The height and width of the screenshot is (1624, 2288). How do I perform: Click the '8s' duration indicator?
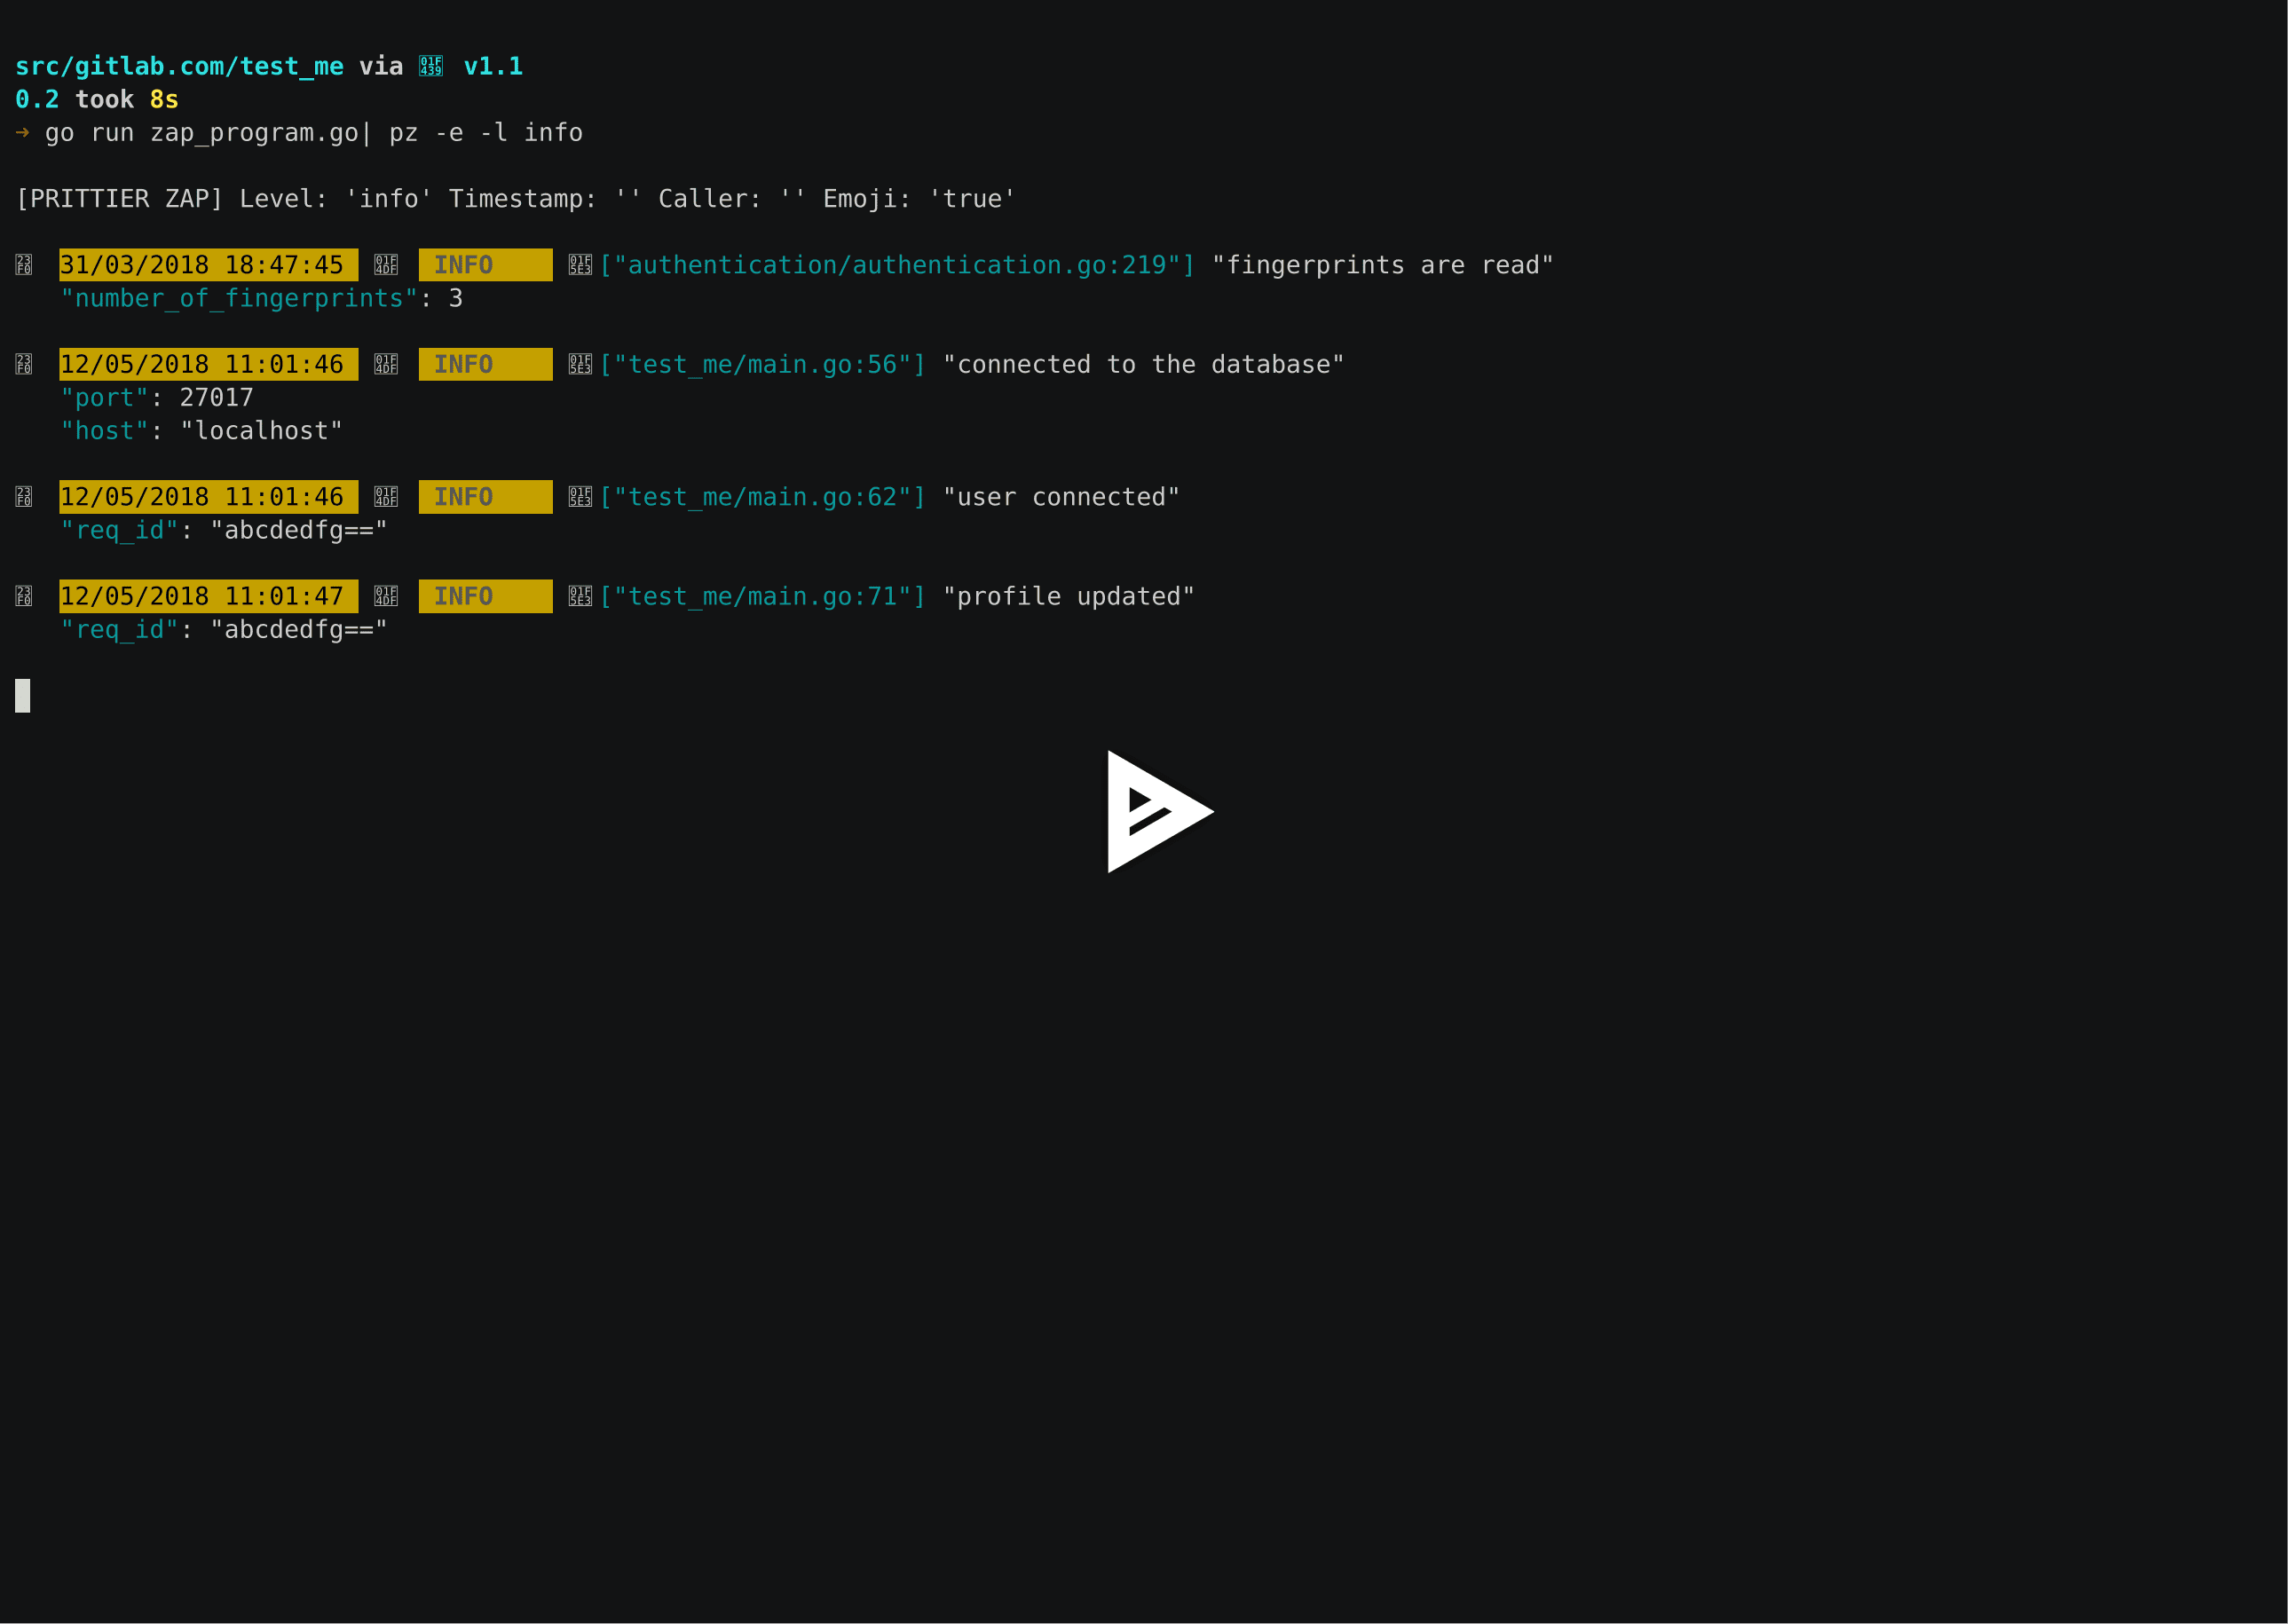click(x=163, y=98)
